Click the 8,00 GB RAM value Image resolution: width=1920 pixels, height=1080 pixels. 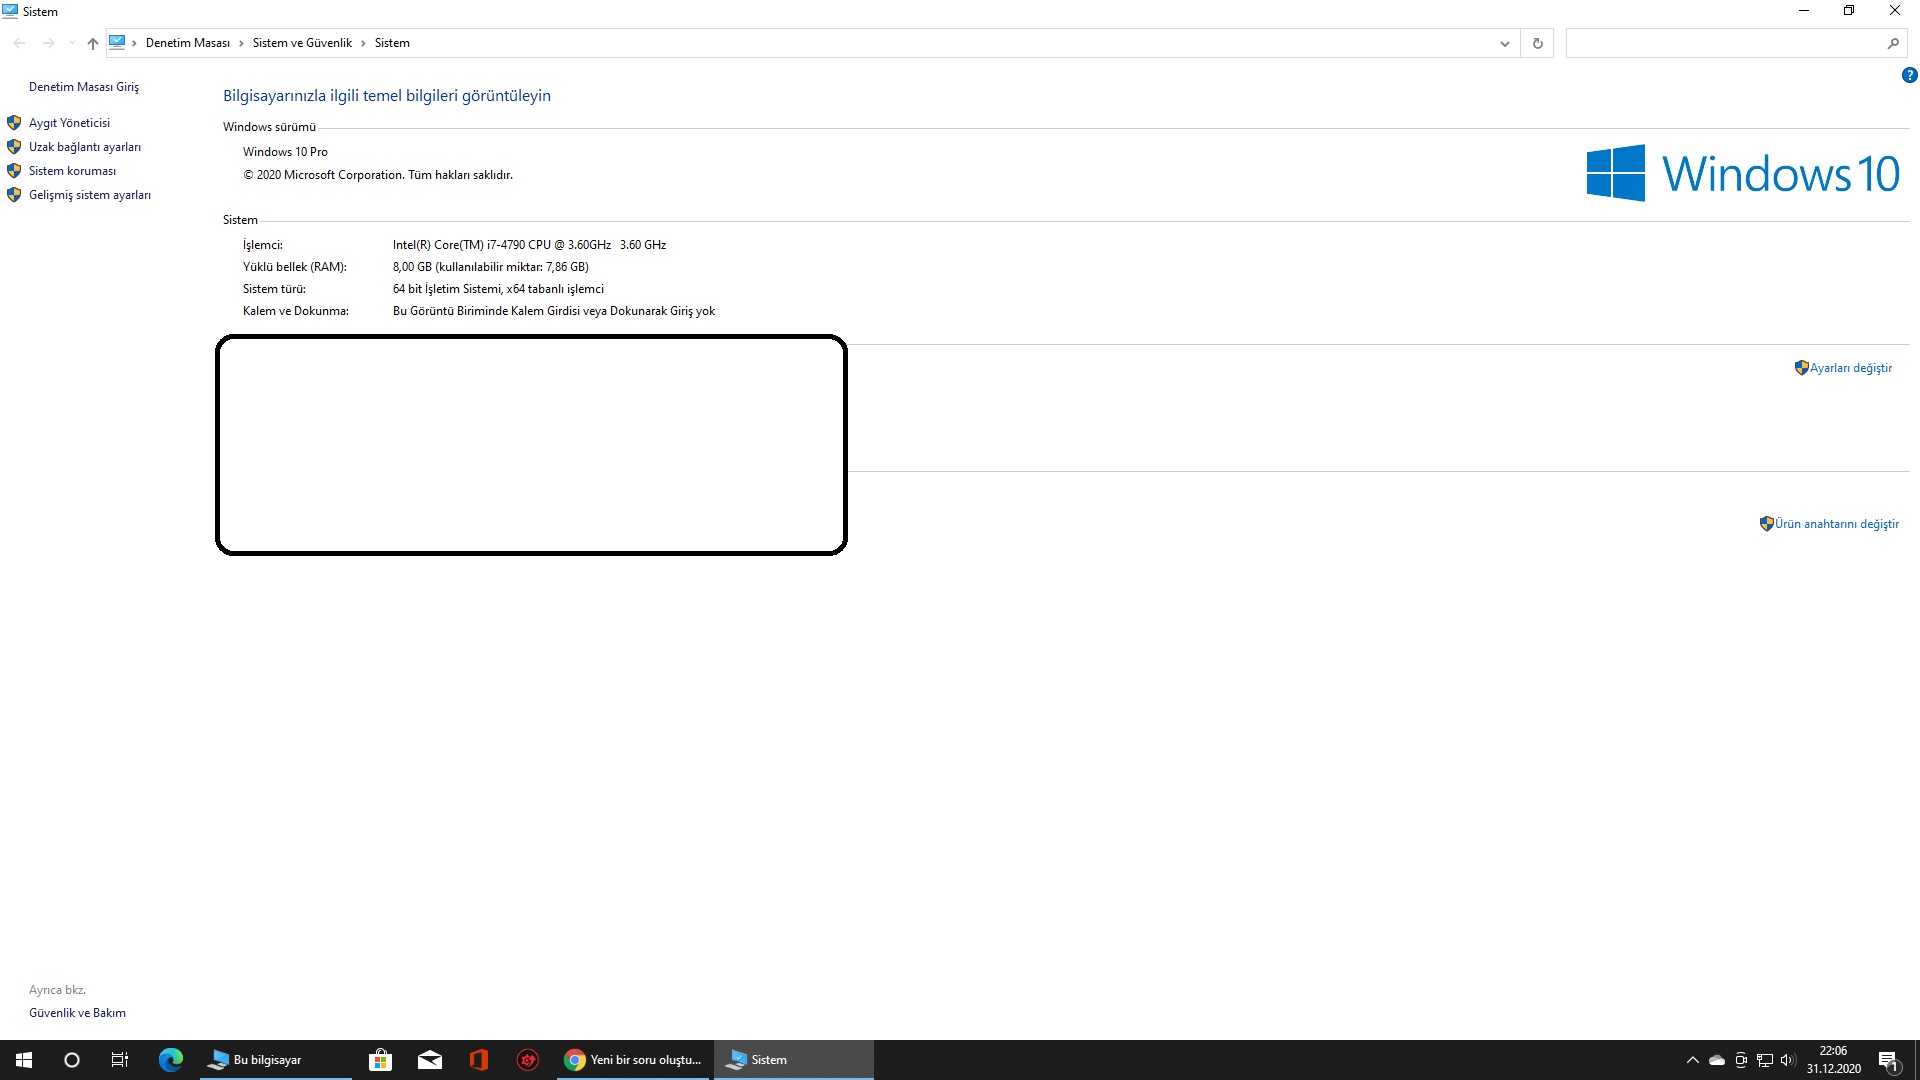point(491,267)
